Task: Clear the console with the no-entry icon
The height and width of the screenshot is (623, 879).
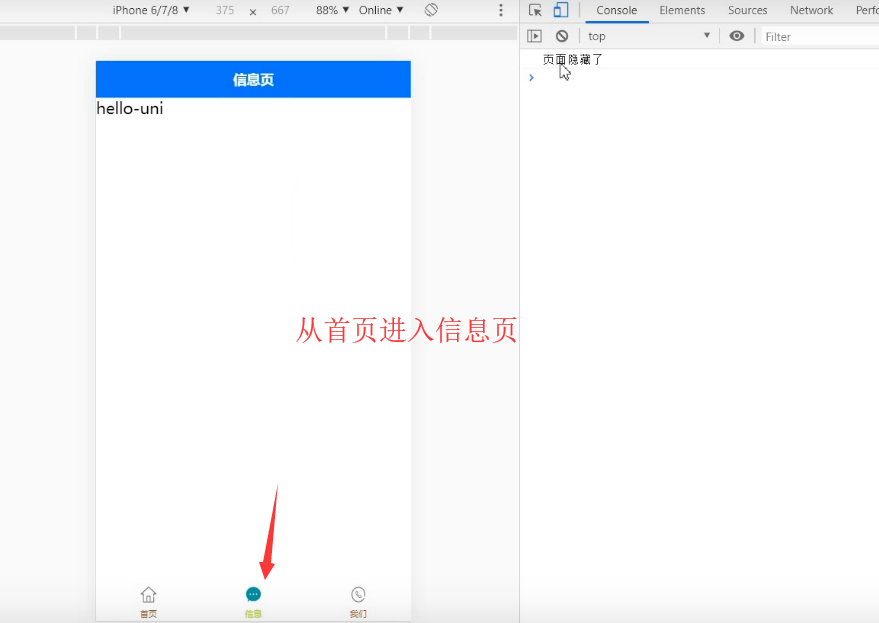Action: [561, 35]
